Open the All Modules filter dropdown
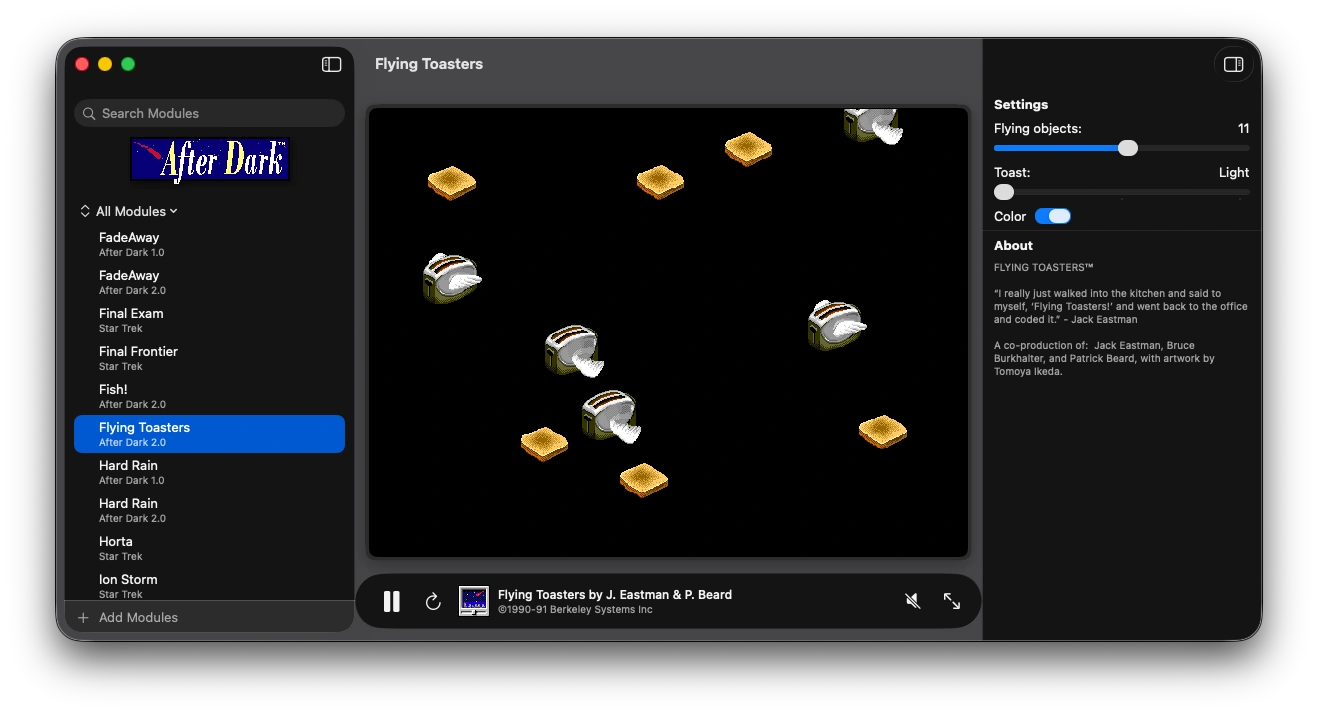This screenshot has height=715, width=1318. tap(128, 211)
